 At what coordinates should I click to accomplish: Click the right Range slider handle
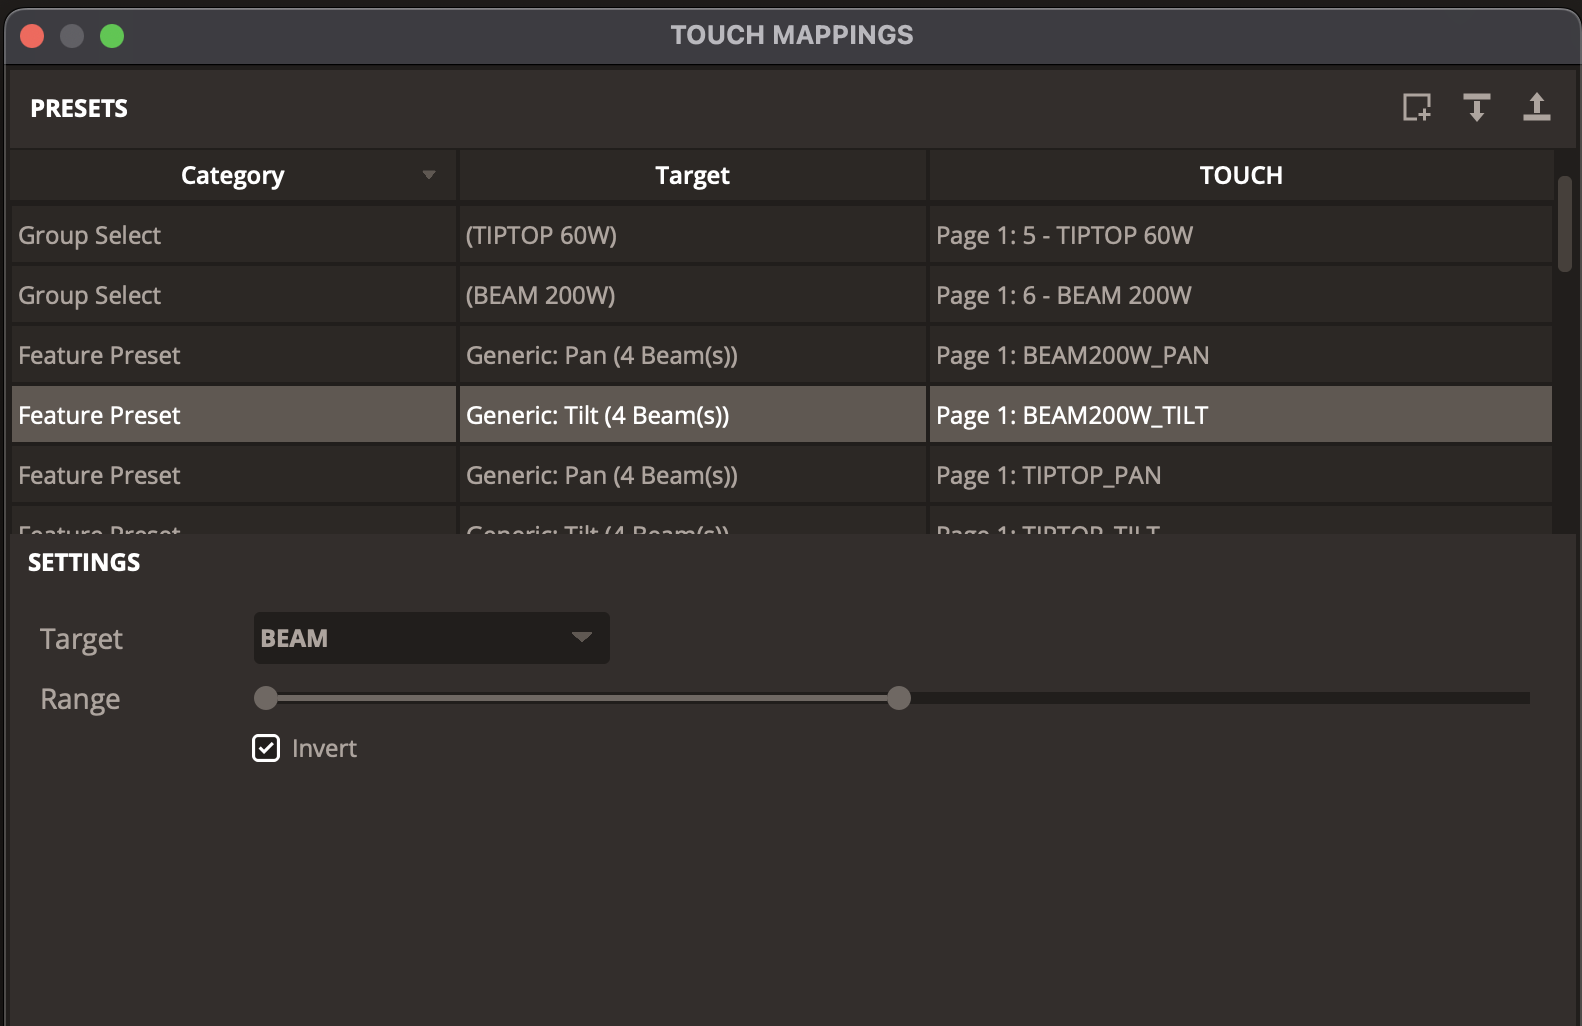point(899,698)
